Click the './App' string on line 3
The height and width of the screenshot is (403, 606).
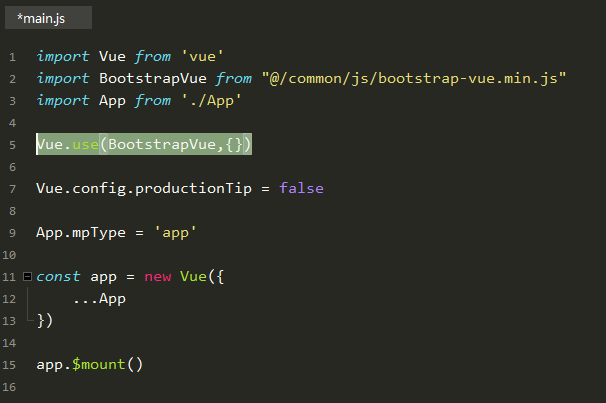[211, 100]
